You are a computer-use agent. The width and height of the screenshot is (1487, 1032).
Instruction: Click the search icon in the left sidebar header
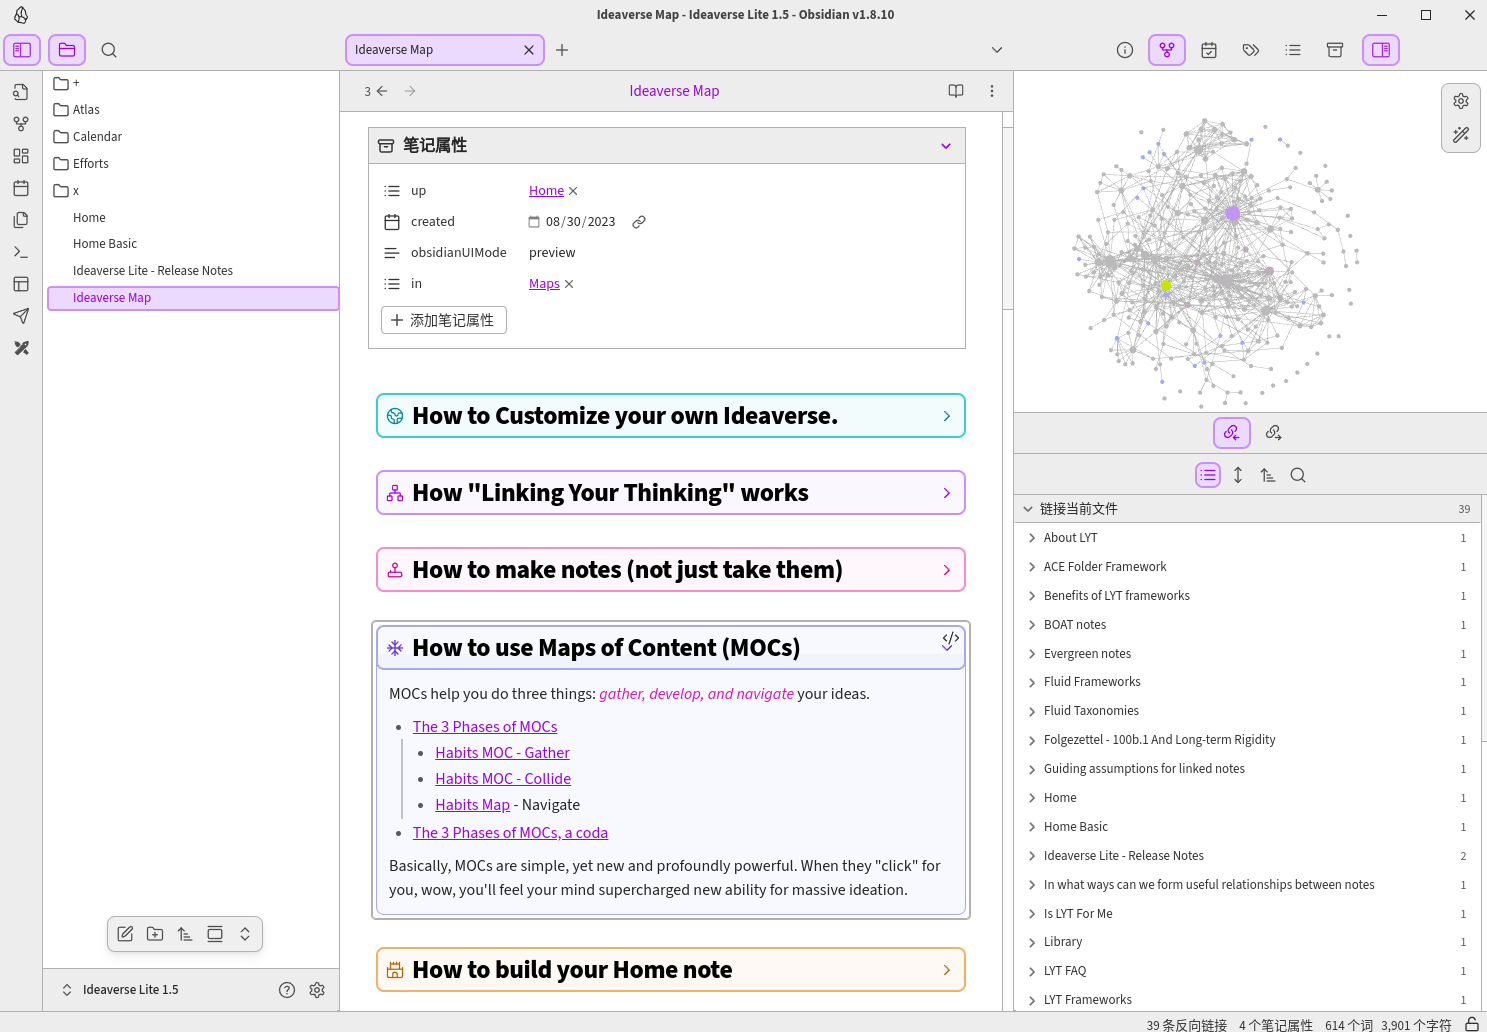click(x=109, y=50)
